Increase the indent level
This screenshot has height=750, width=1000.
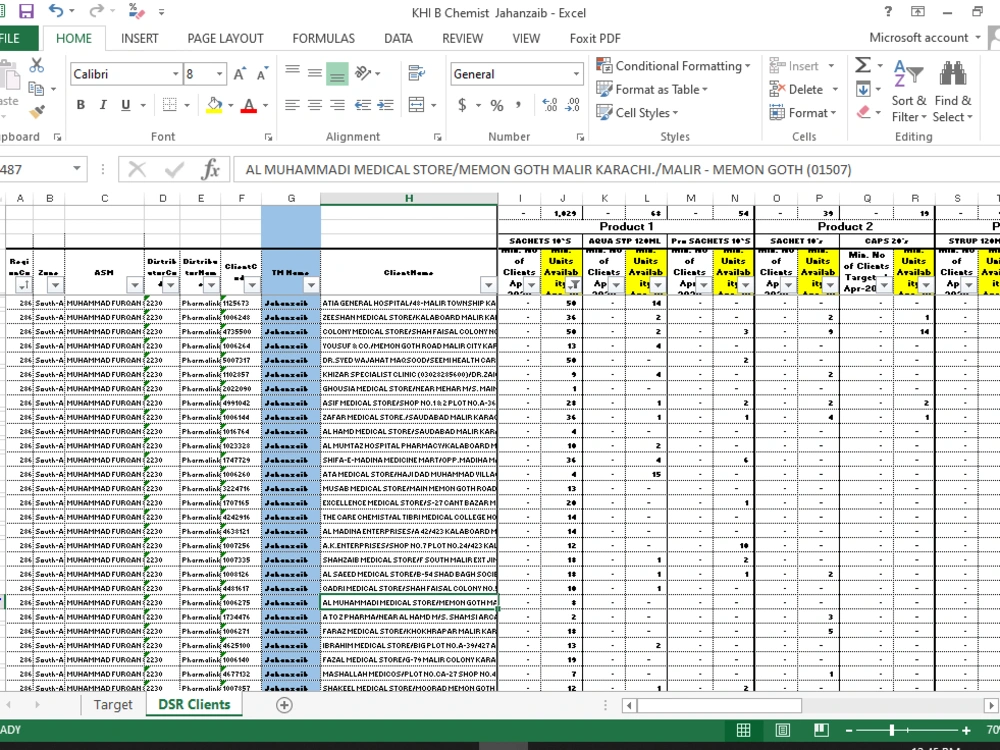click(x=385, y=105)
